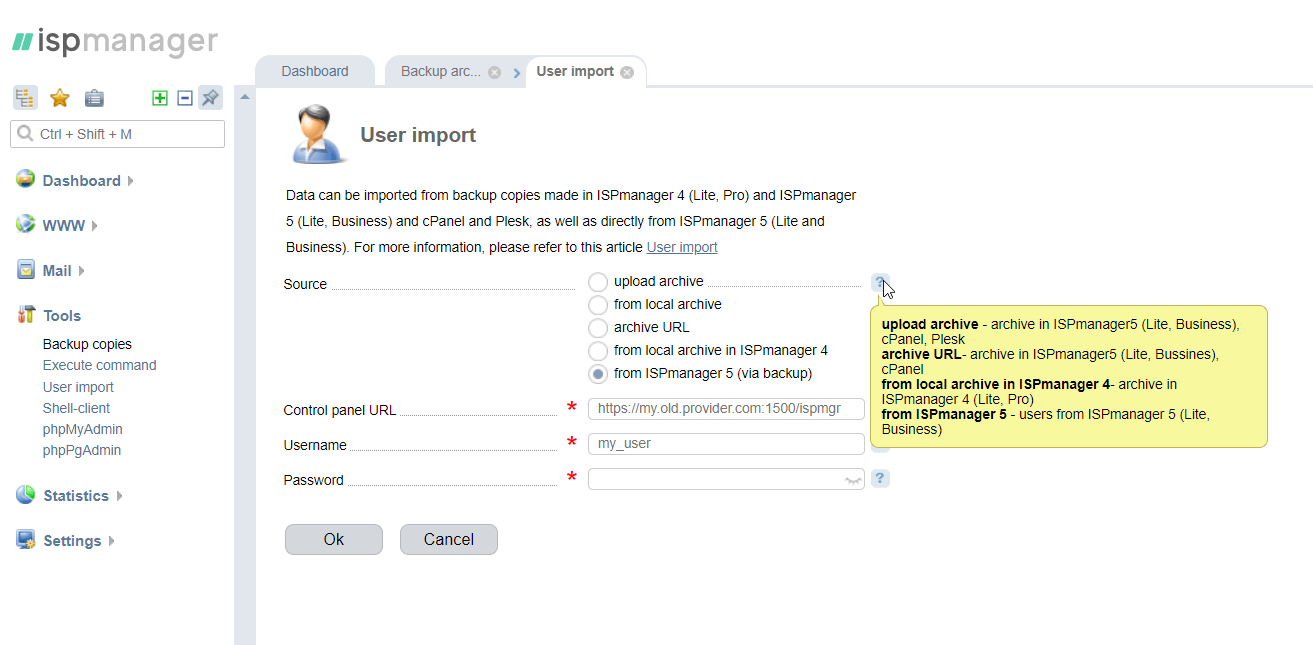Click the WWW globe icon

[26, 225]
